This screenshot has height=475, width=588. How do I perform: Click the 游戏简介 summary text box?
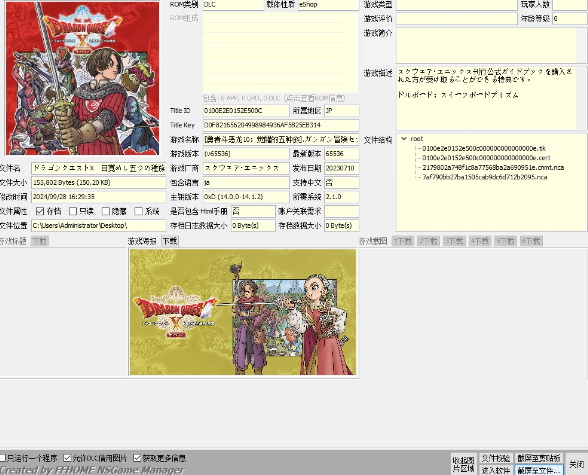coord(491,45)
